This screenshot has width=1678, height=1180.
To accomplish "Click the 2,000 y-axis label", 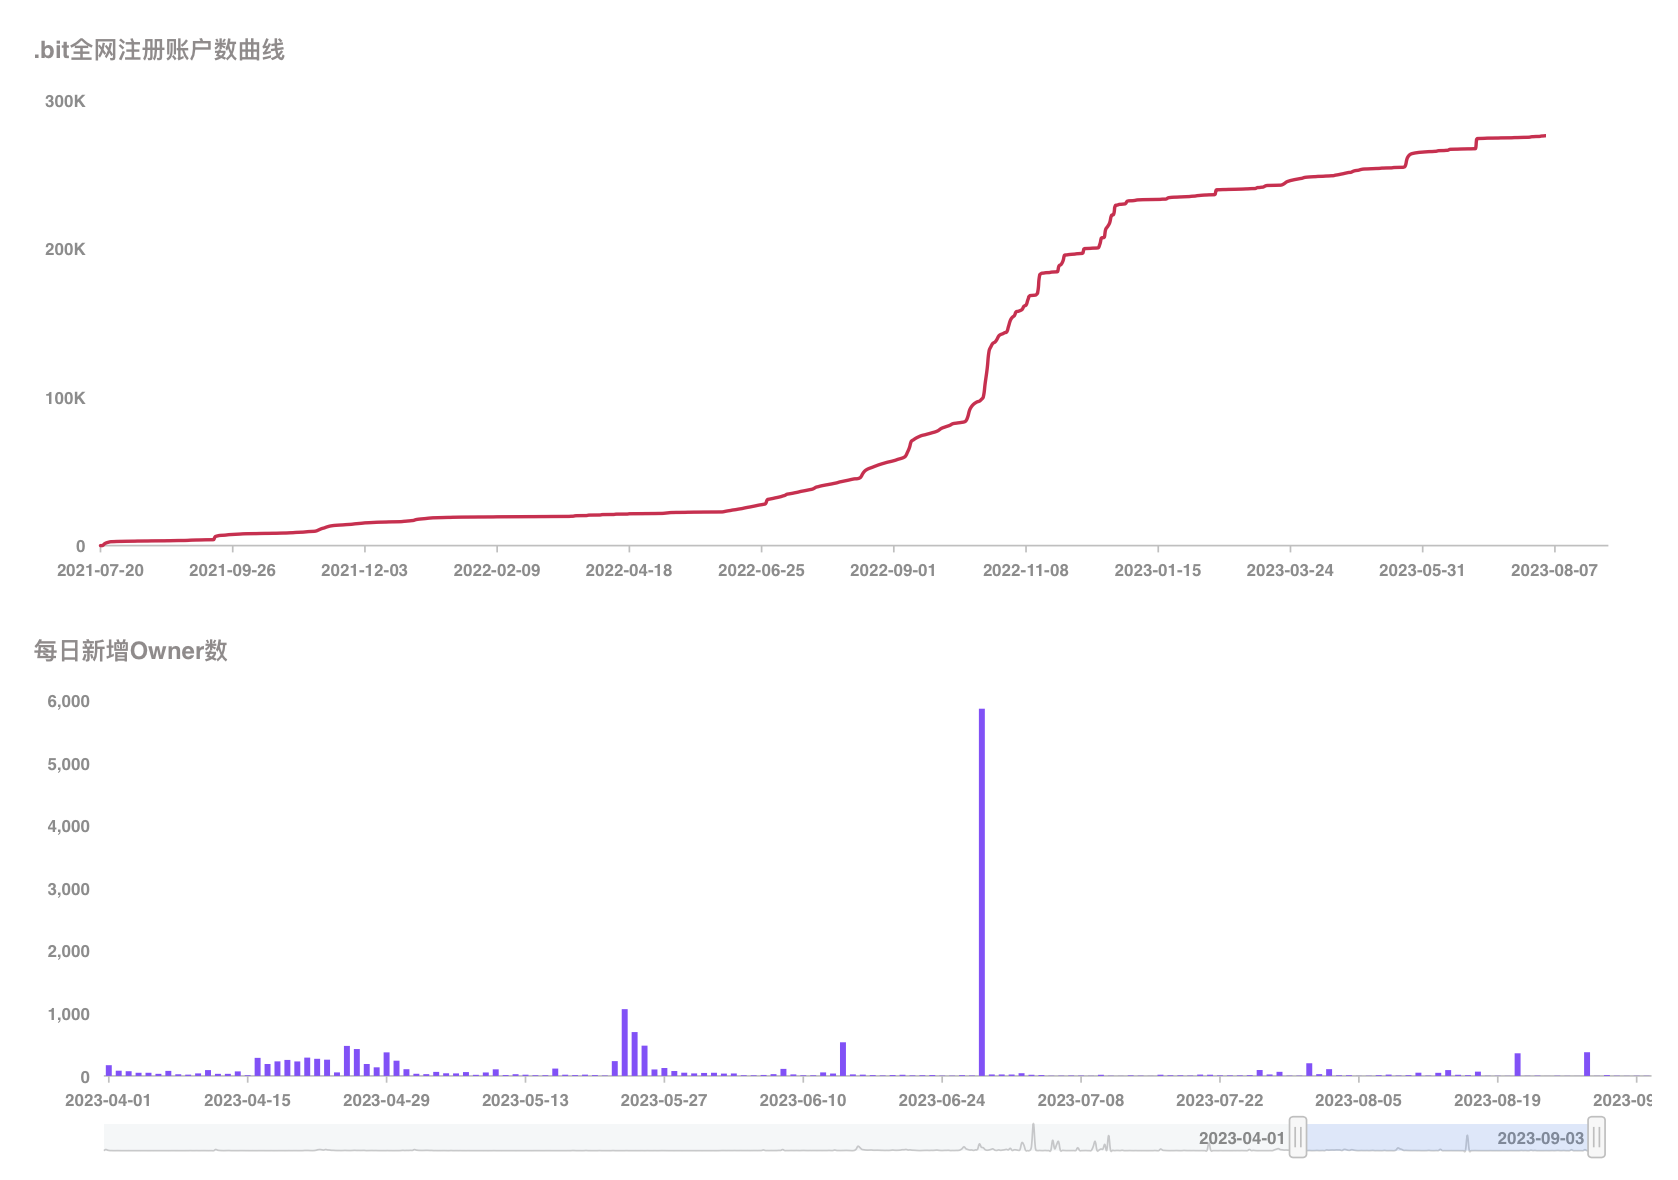I will point(69,951).
